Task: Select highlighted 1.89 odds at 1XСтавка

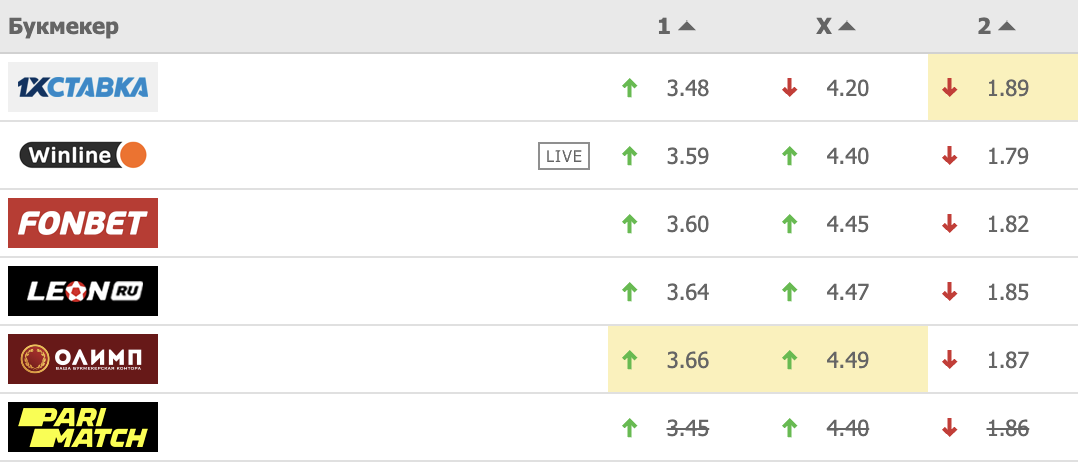Action: point(1007,88)
